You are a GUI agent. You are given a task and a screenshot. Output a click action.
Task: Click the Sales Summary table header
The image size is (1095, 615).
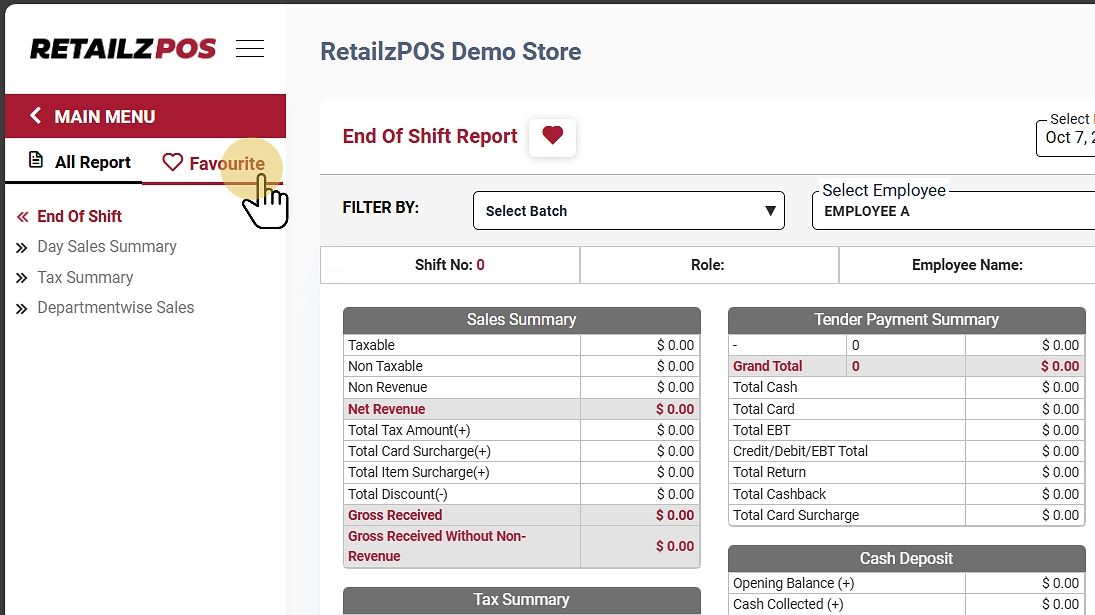(x=521, y=320)
